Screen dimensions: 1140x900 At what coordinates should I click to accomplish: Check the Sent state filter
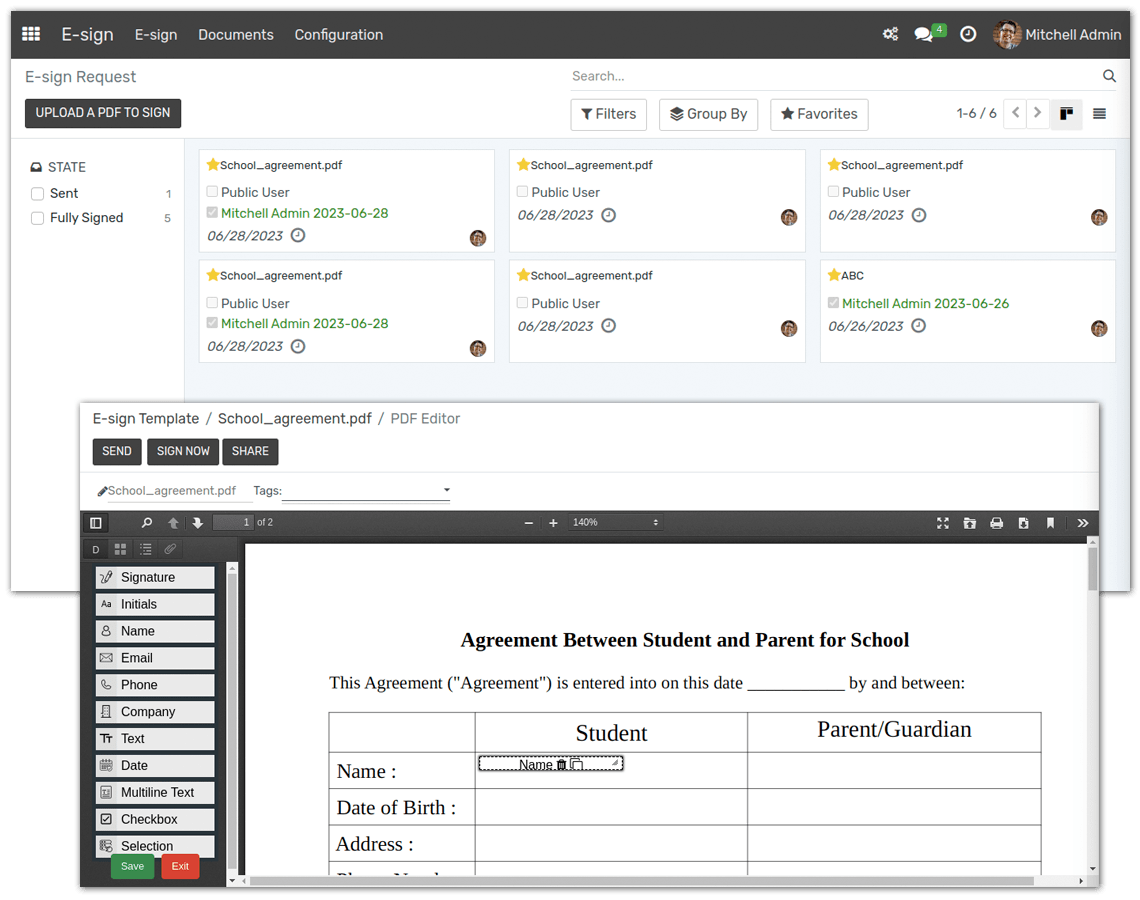(38, 194)
